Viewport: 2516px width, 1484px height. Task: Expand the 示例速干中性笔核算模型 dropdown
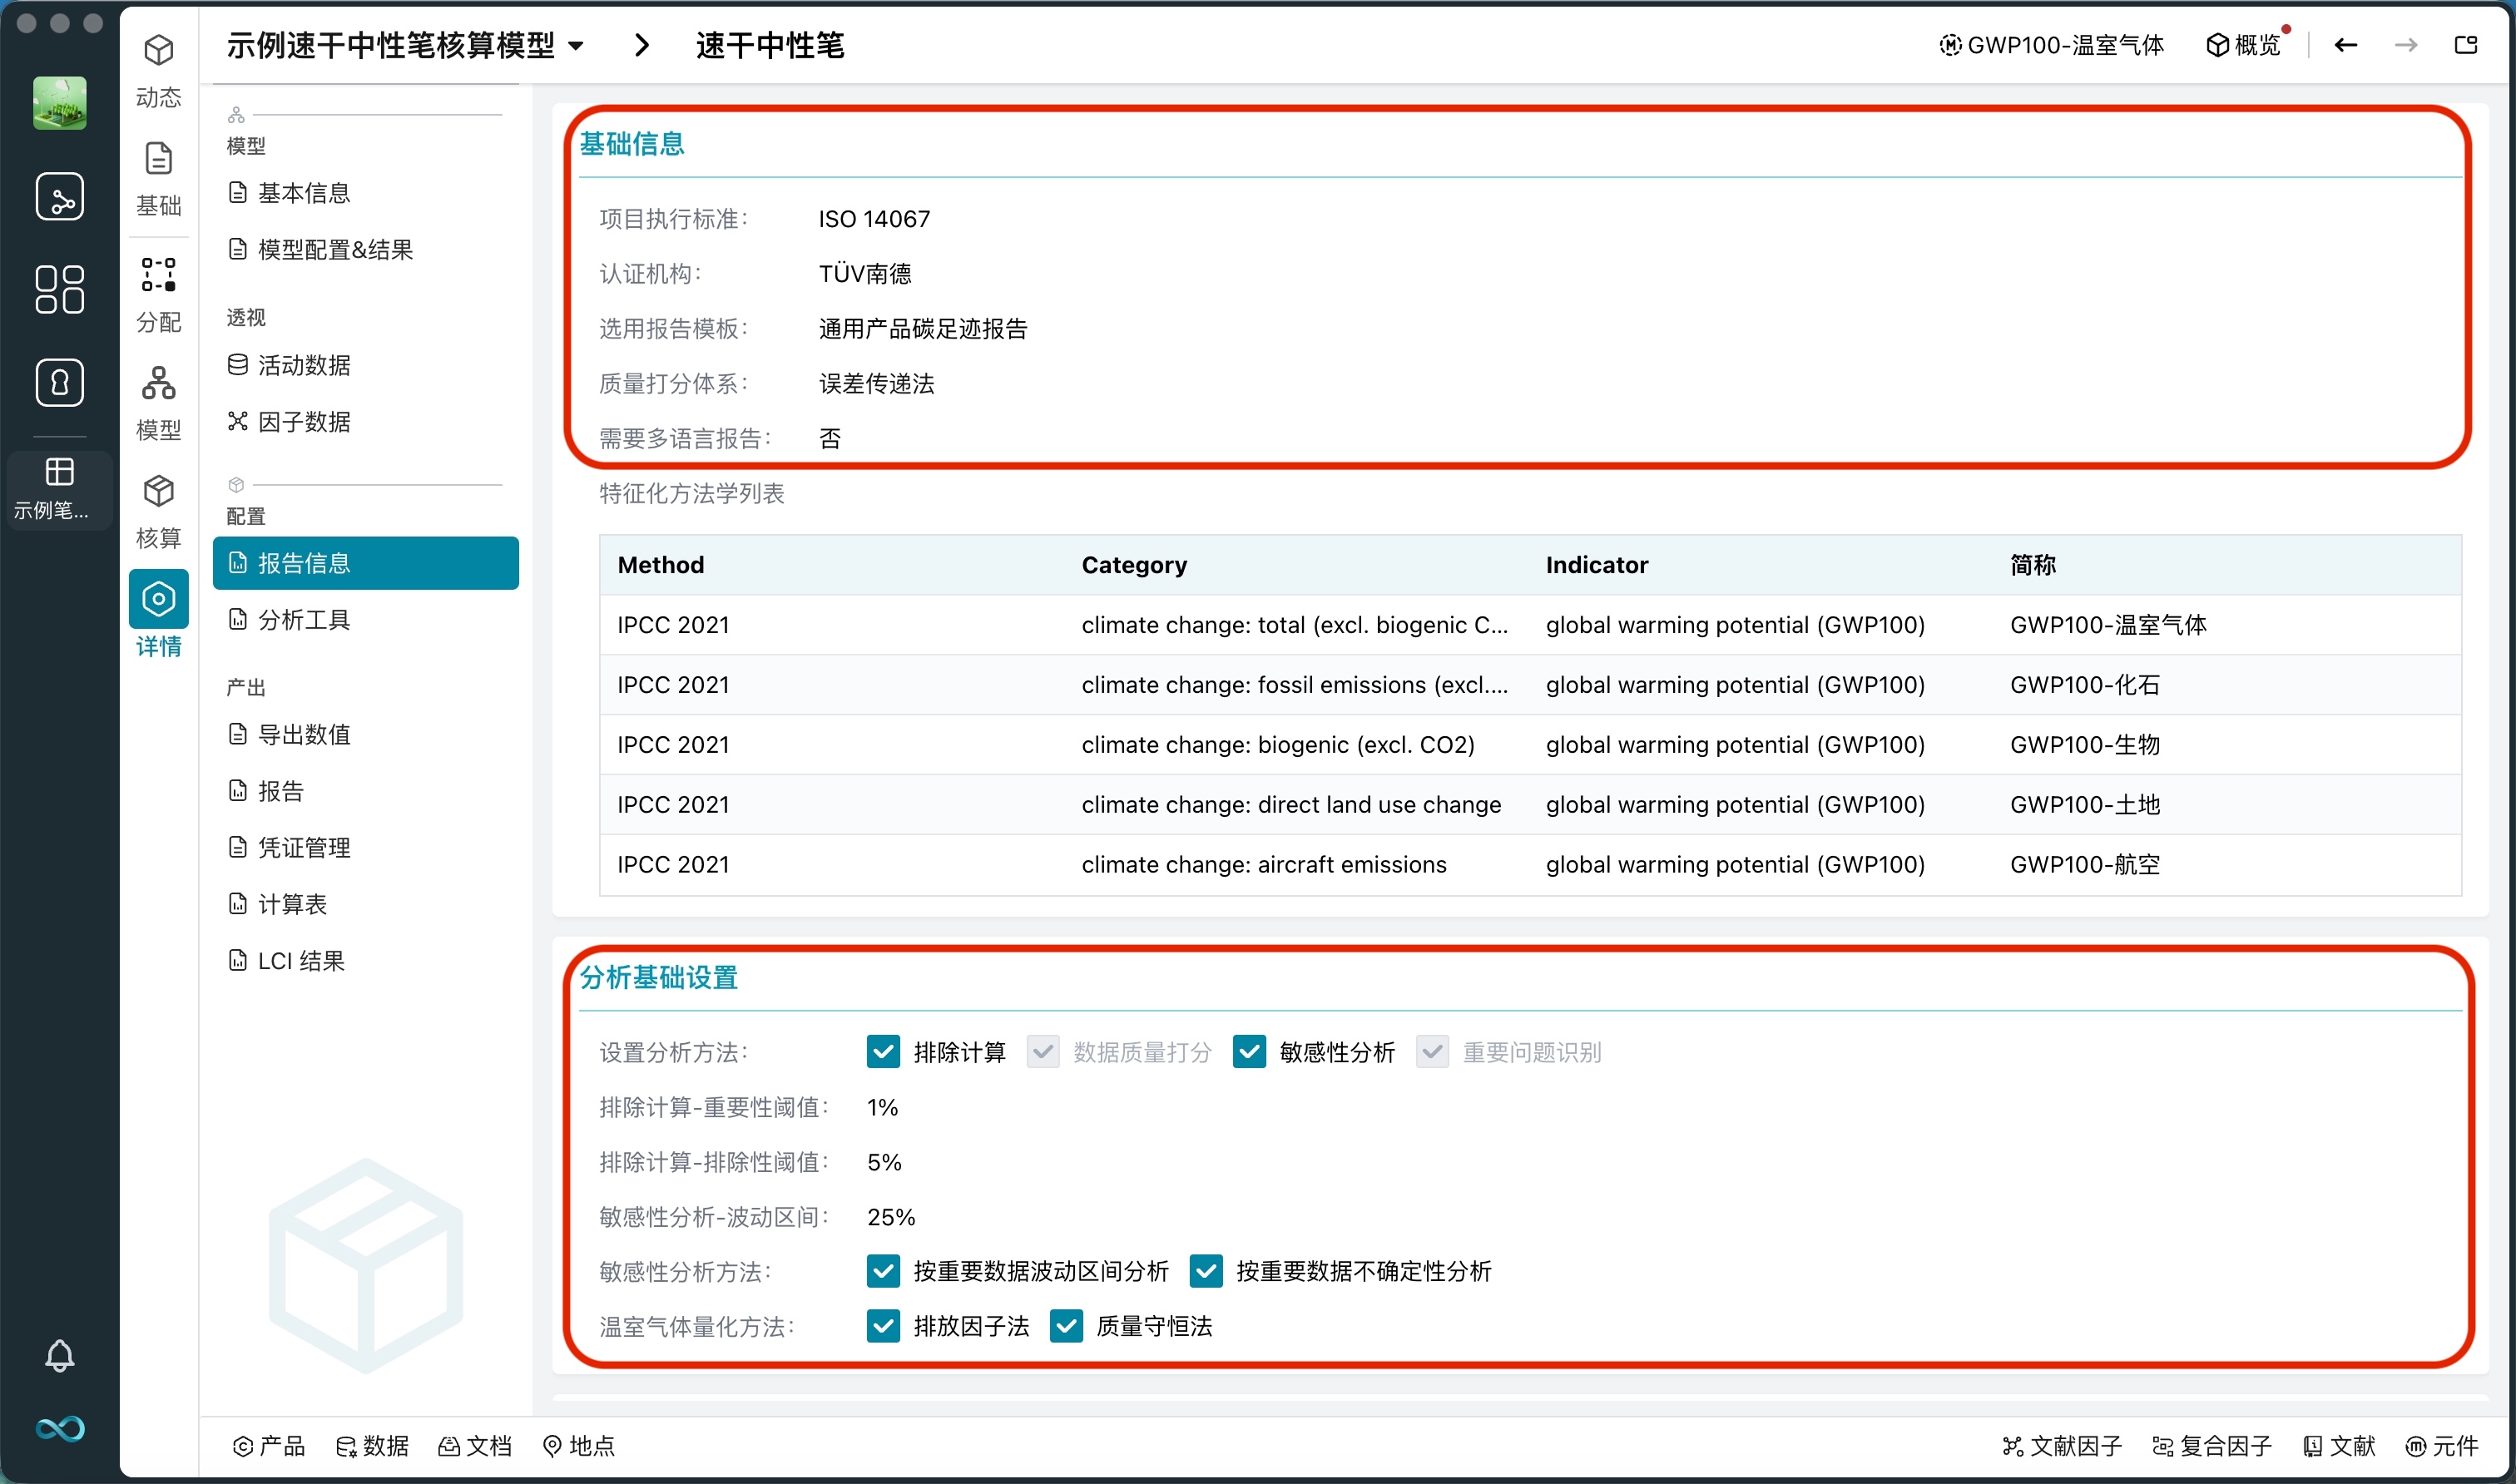[x=576, y=46]
